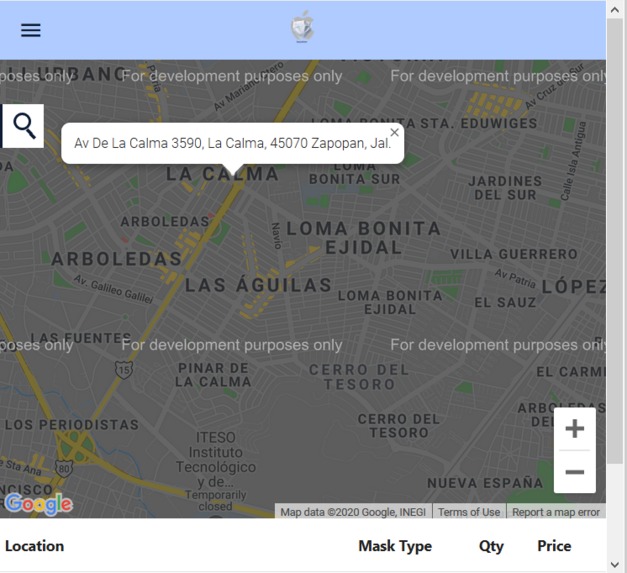The width and height of the screenshot is (627, 573).
Task: Click the apple mask logo in header
Action: point(303,27)
